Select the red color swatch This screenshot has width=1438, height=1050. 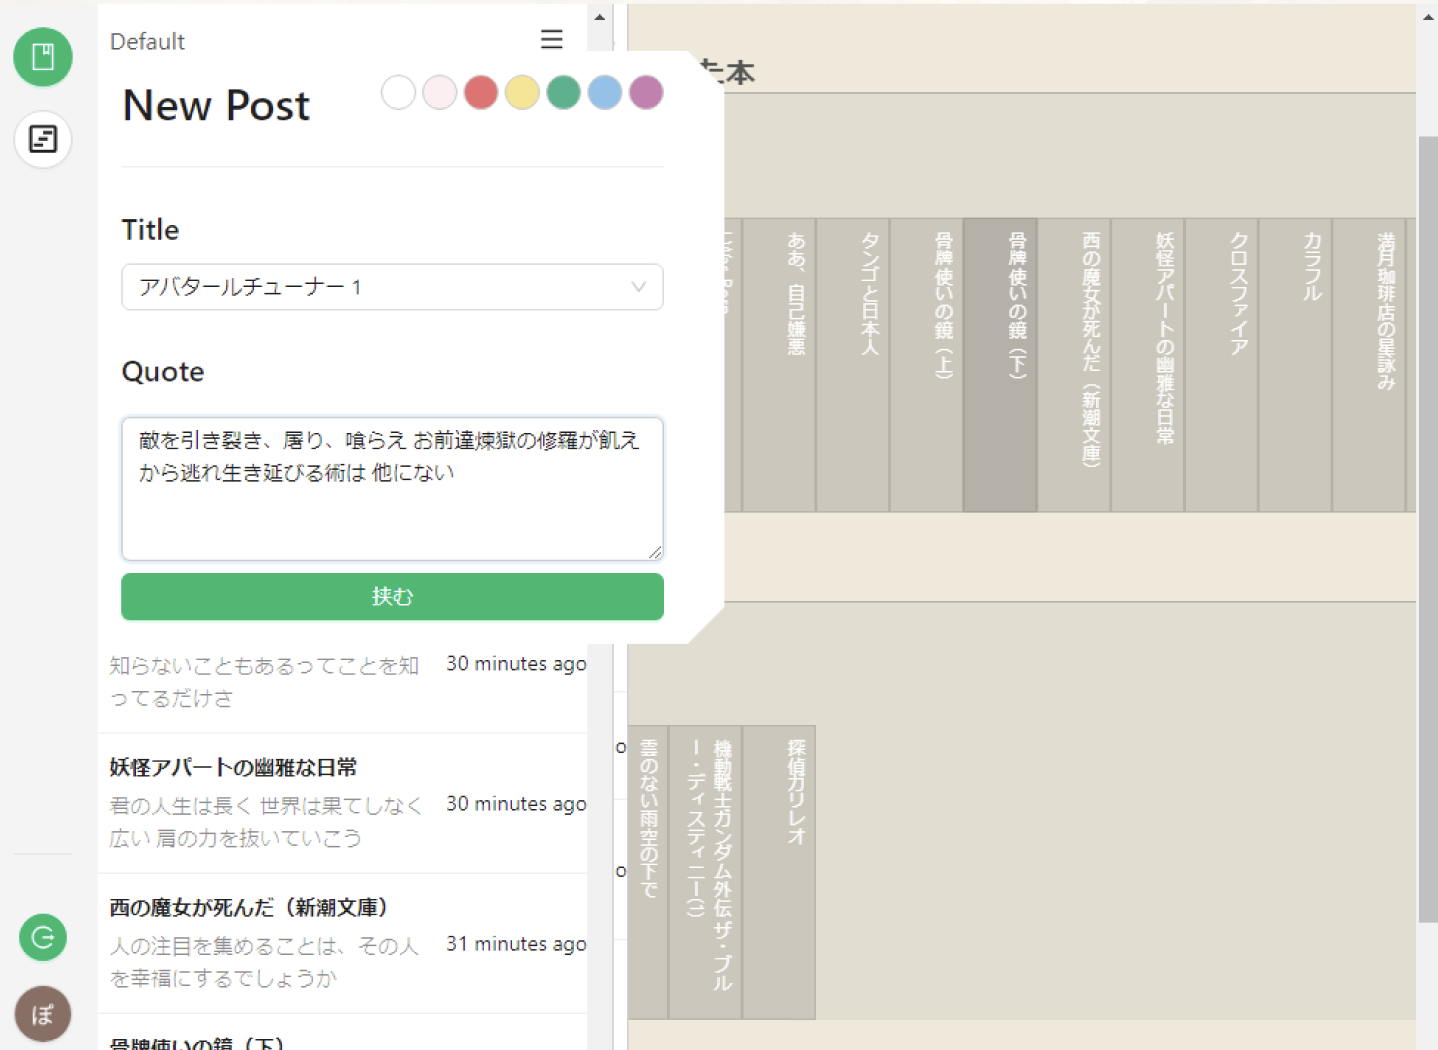(481, 92)
